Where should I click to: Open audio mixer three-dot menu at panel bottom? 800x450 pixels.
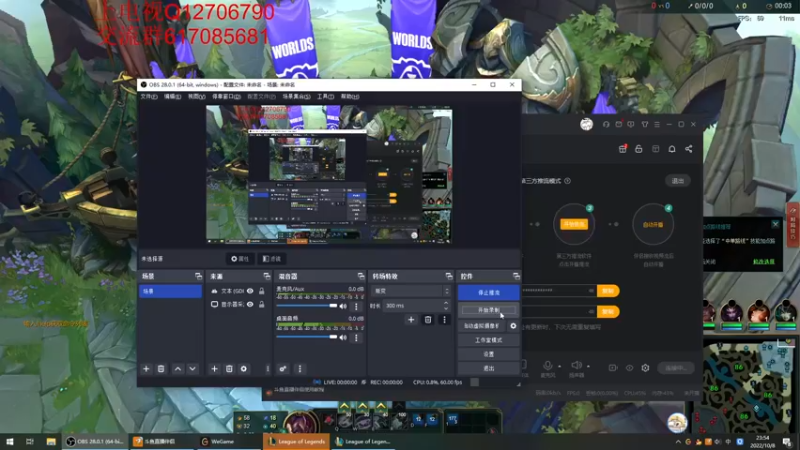click(300, 368)
